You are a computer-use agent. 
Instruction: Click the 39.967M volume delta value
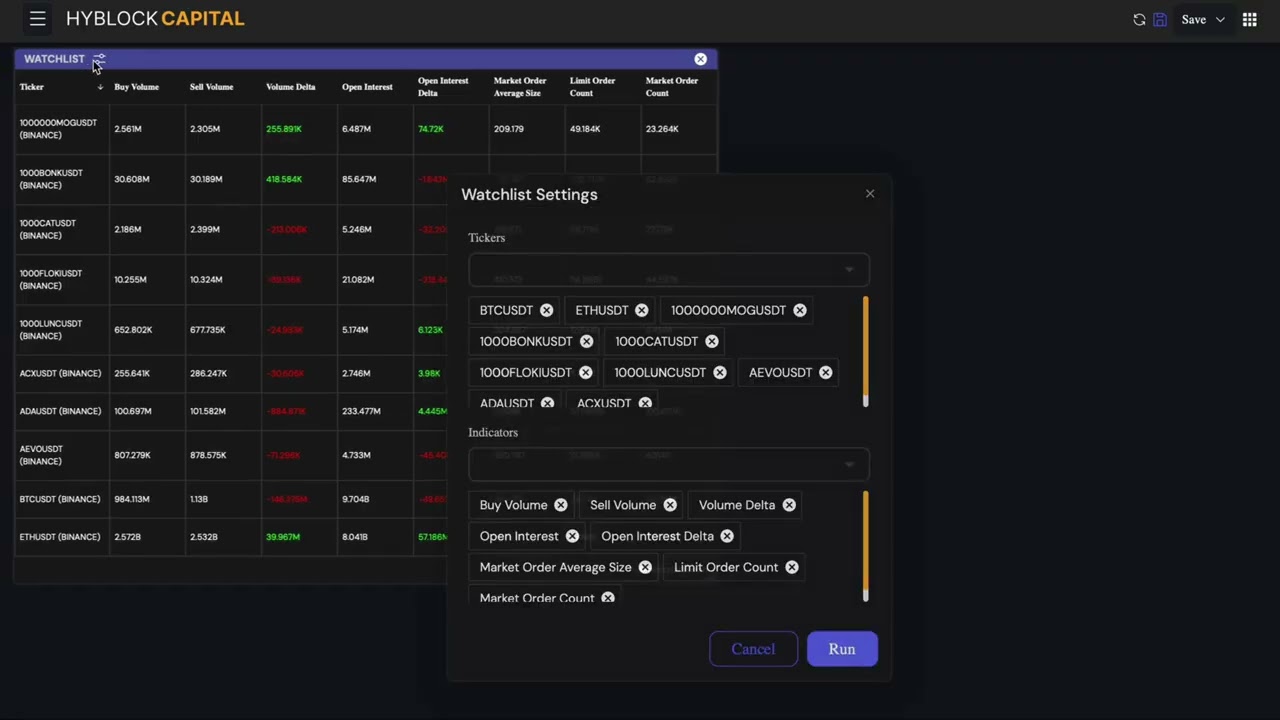[283, 537]
